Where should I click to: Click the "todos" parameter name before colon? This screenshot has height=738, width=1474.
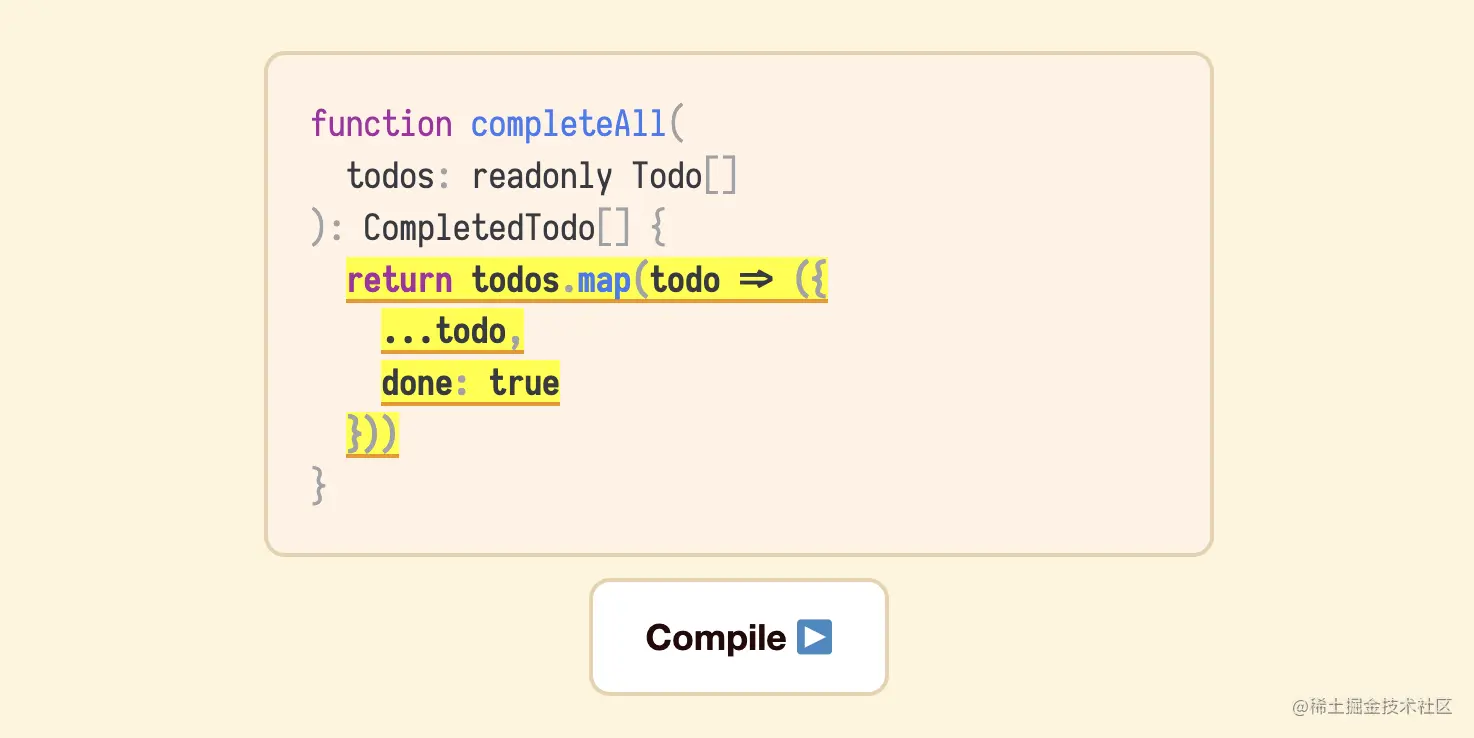390,177
